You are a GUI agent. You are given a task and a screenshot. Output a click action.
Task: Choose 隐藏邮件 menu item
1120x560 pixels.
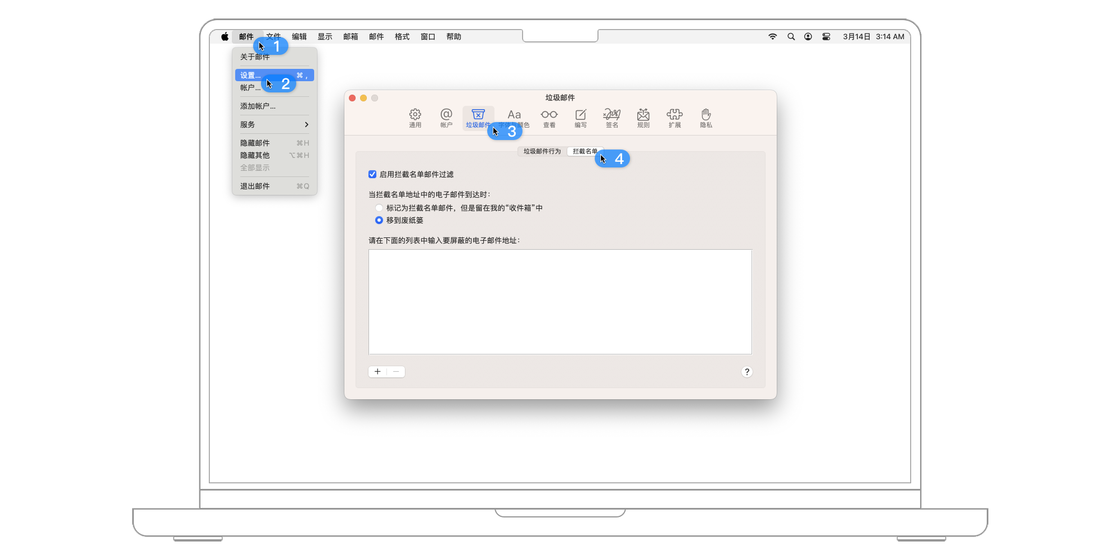(274, 143)
